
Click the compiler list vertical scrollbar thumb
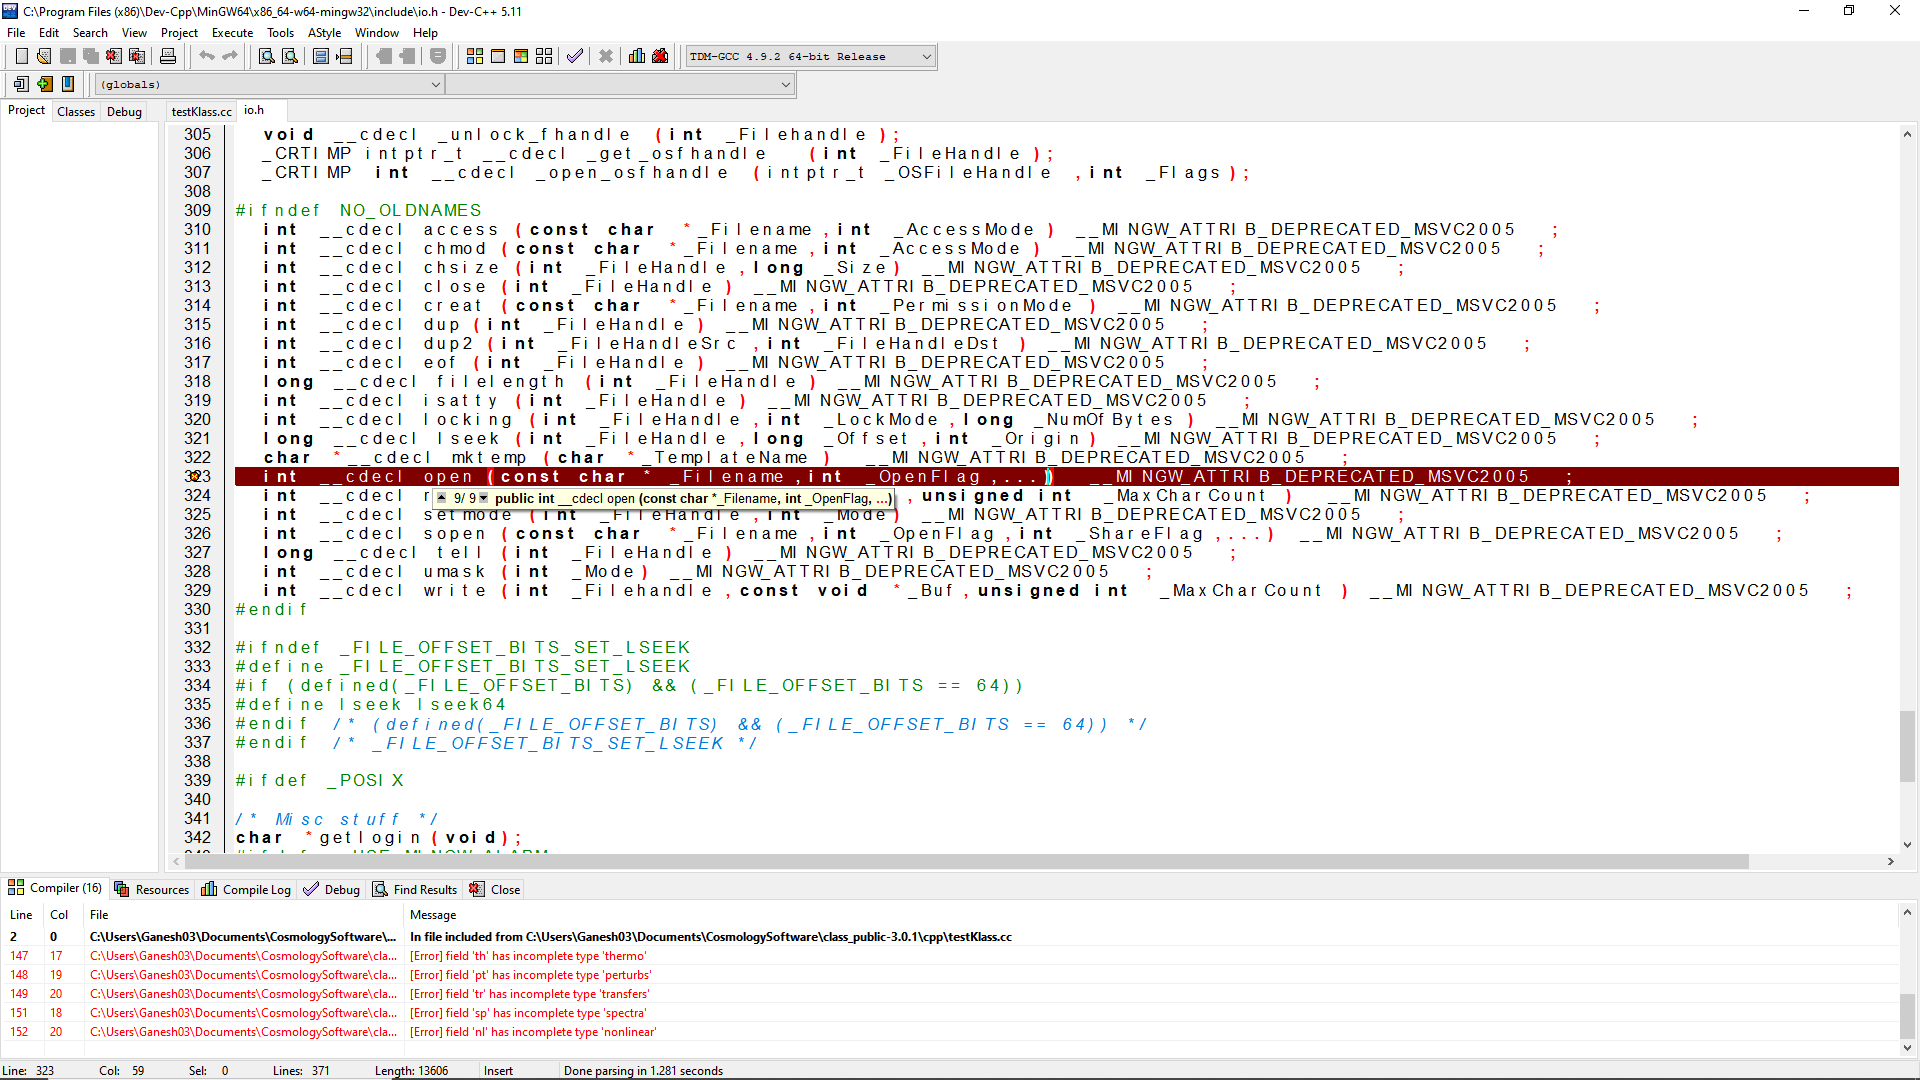(x=1907, y=1016)
